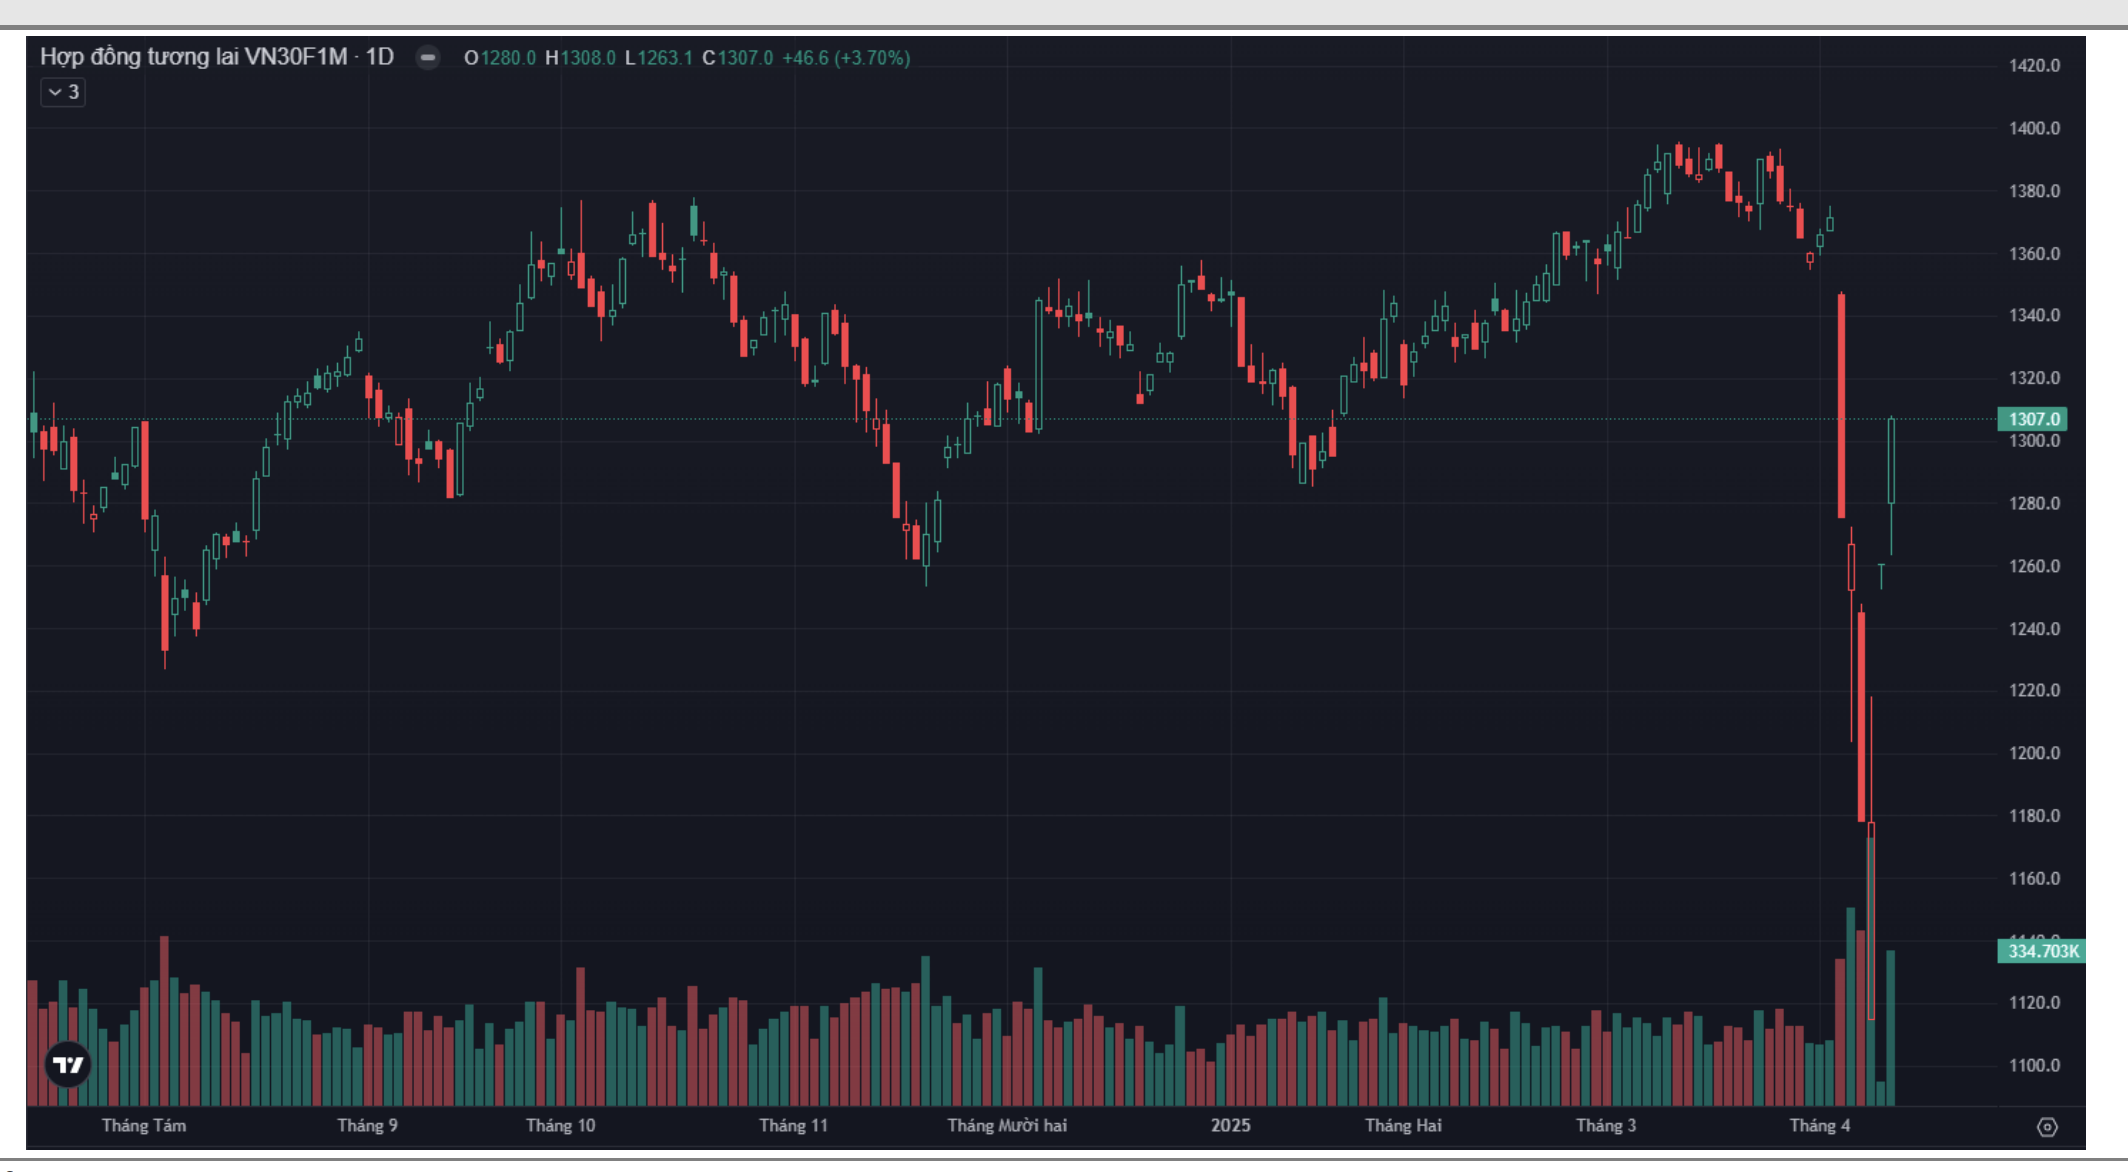Click the opening value O1280.0 in legend
2128x1172 pixels.
point(500,58)
